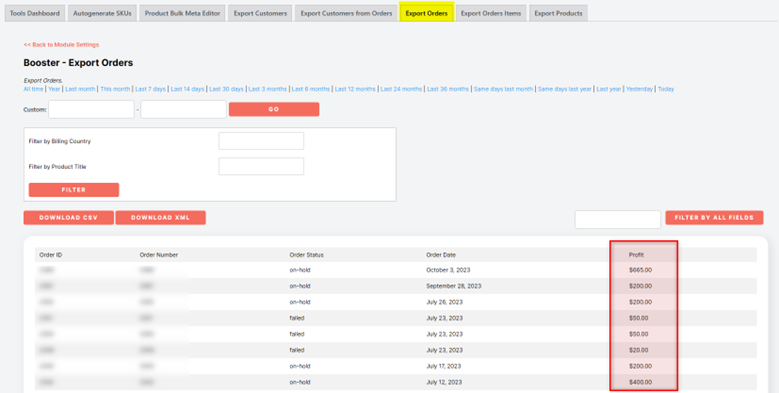Screen dimensions: 779x393
Task: Click the July 12, 2023 date cell
Action: [444, 382]
